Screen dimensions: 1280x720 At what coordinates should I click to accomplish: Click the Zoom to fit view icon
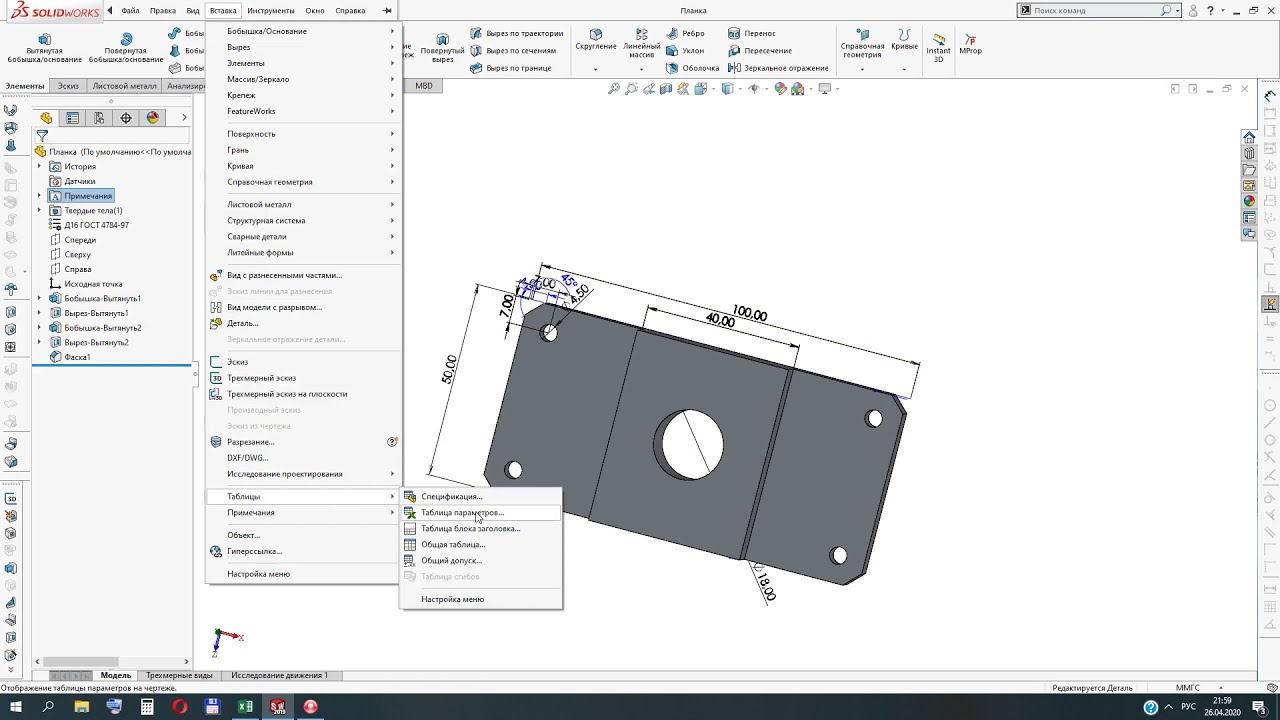614,89
